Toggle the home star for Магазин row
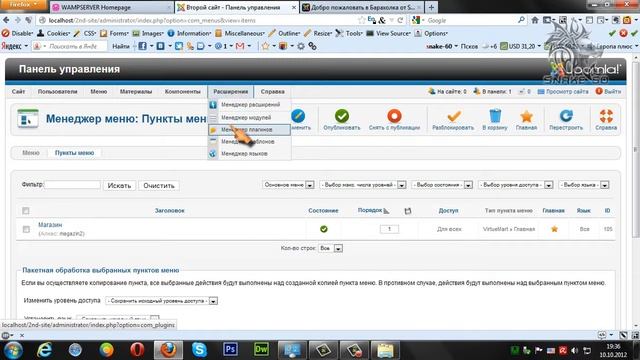Viewport: 640px width, 360px height. (554, 229)
